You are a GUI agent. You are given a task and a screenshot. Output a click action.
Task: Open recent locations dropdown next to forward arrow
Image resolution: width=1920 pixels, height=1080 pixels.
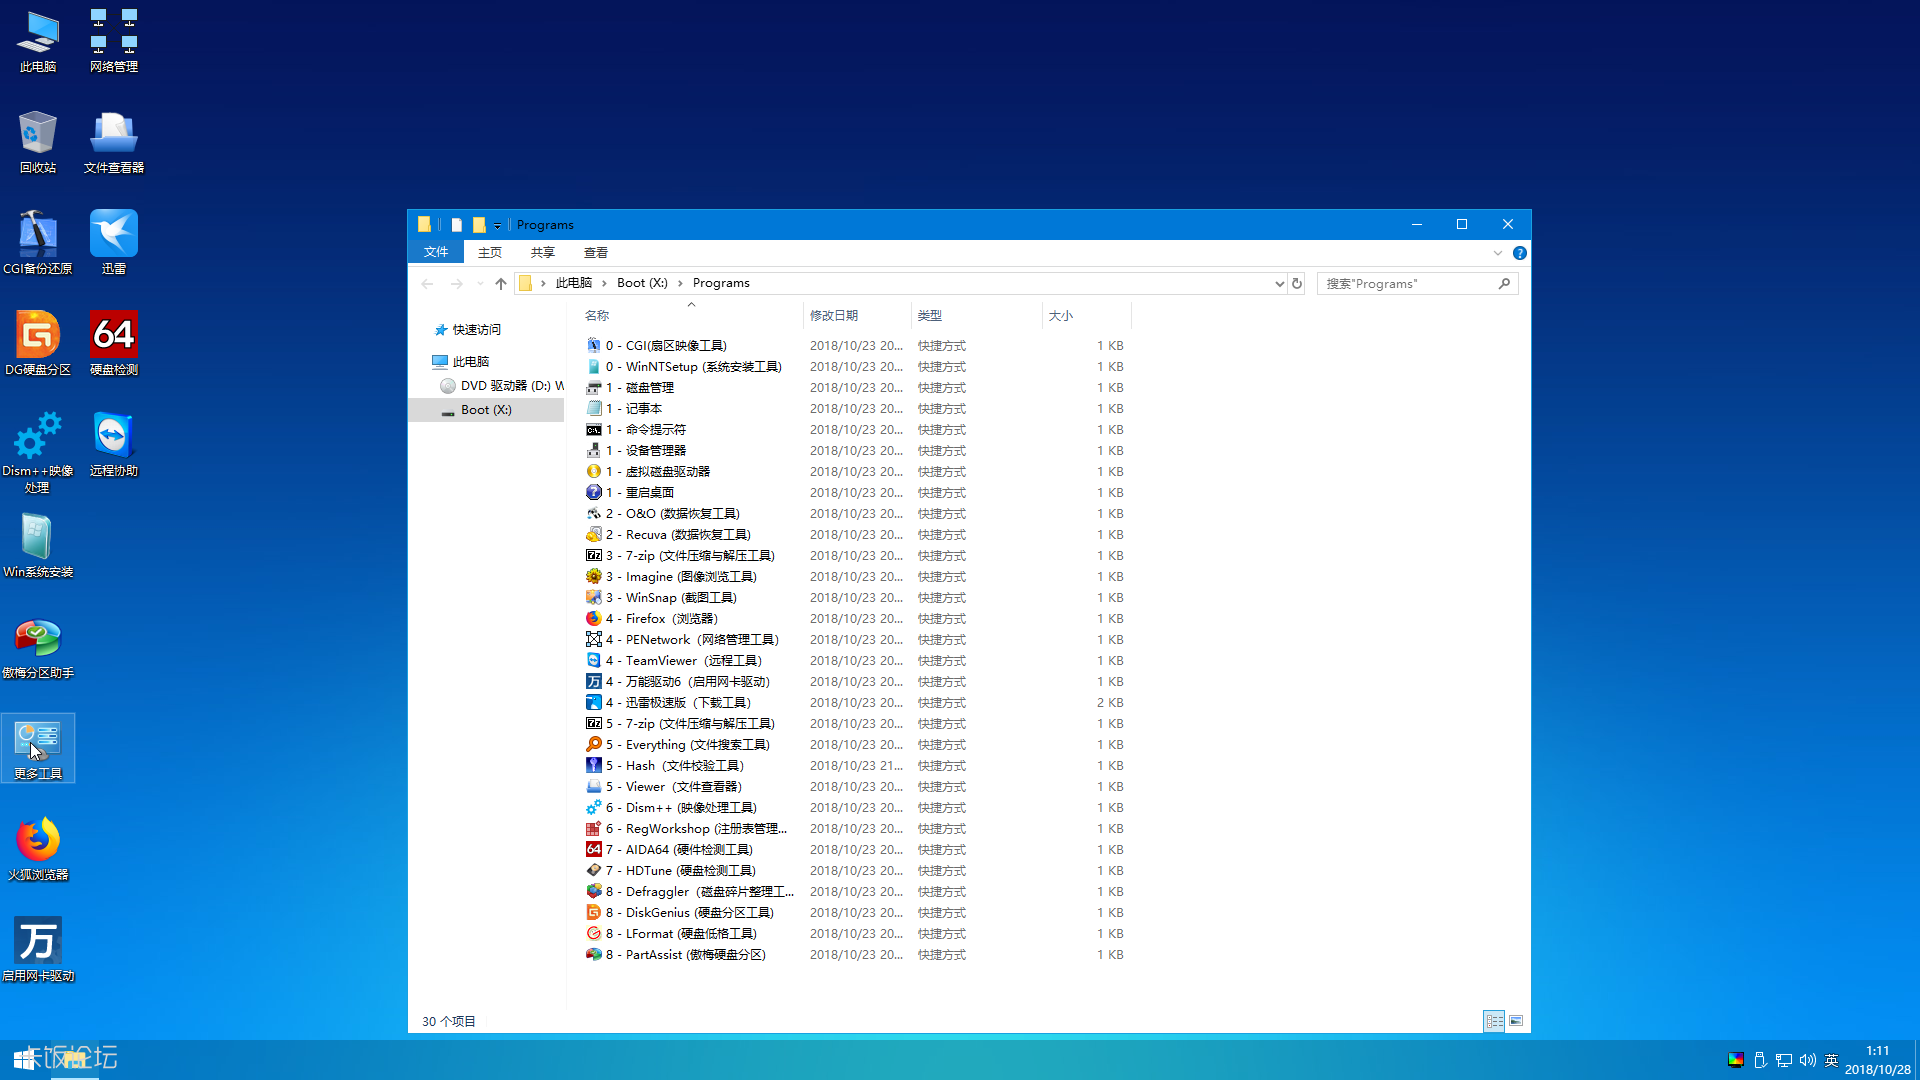480,284
